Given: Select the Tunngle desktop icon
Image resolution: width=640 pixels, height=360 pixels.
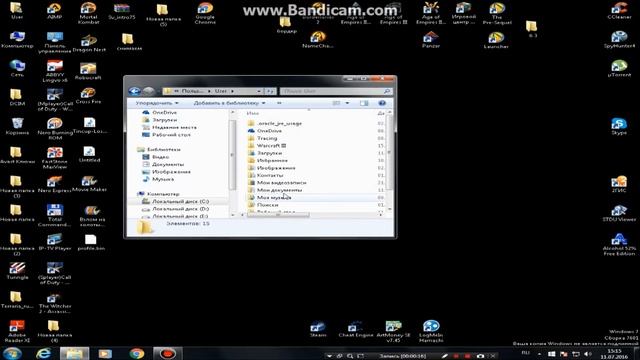Looking at the screenshot, I should click(17, 271).
